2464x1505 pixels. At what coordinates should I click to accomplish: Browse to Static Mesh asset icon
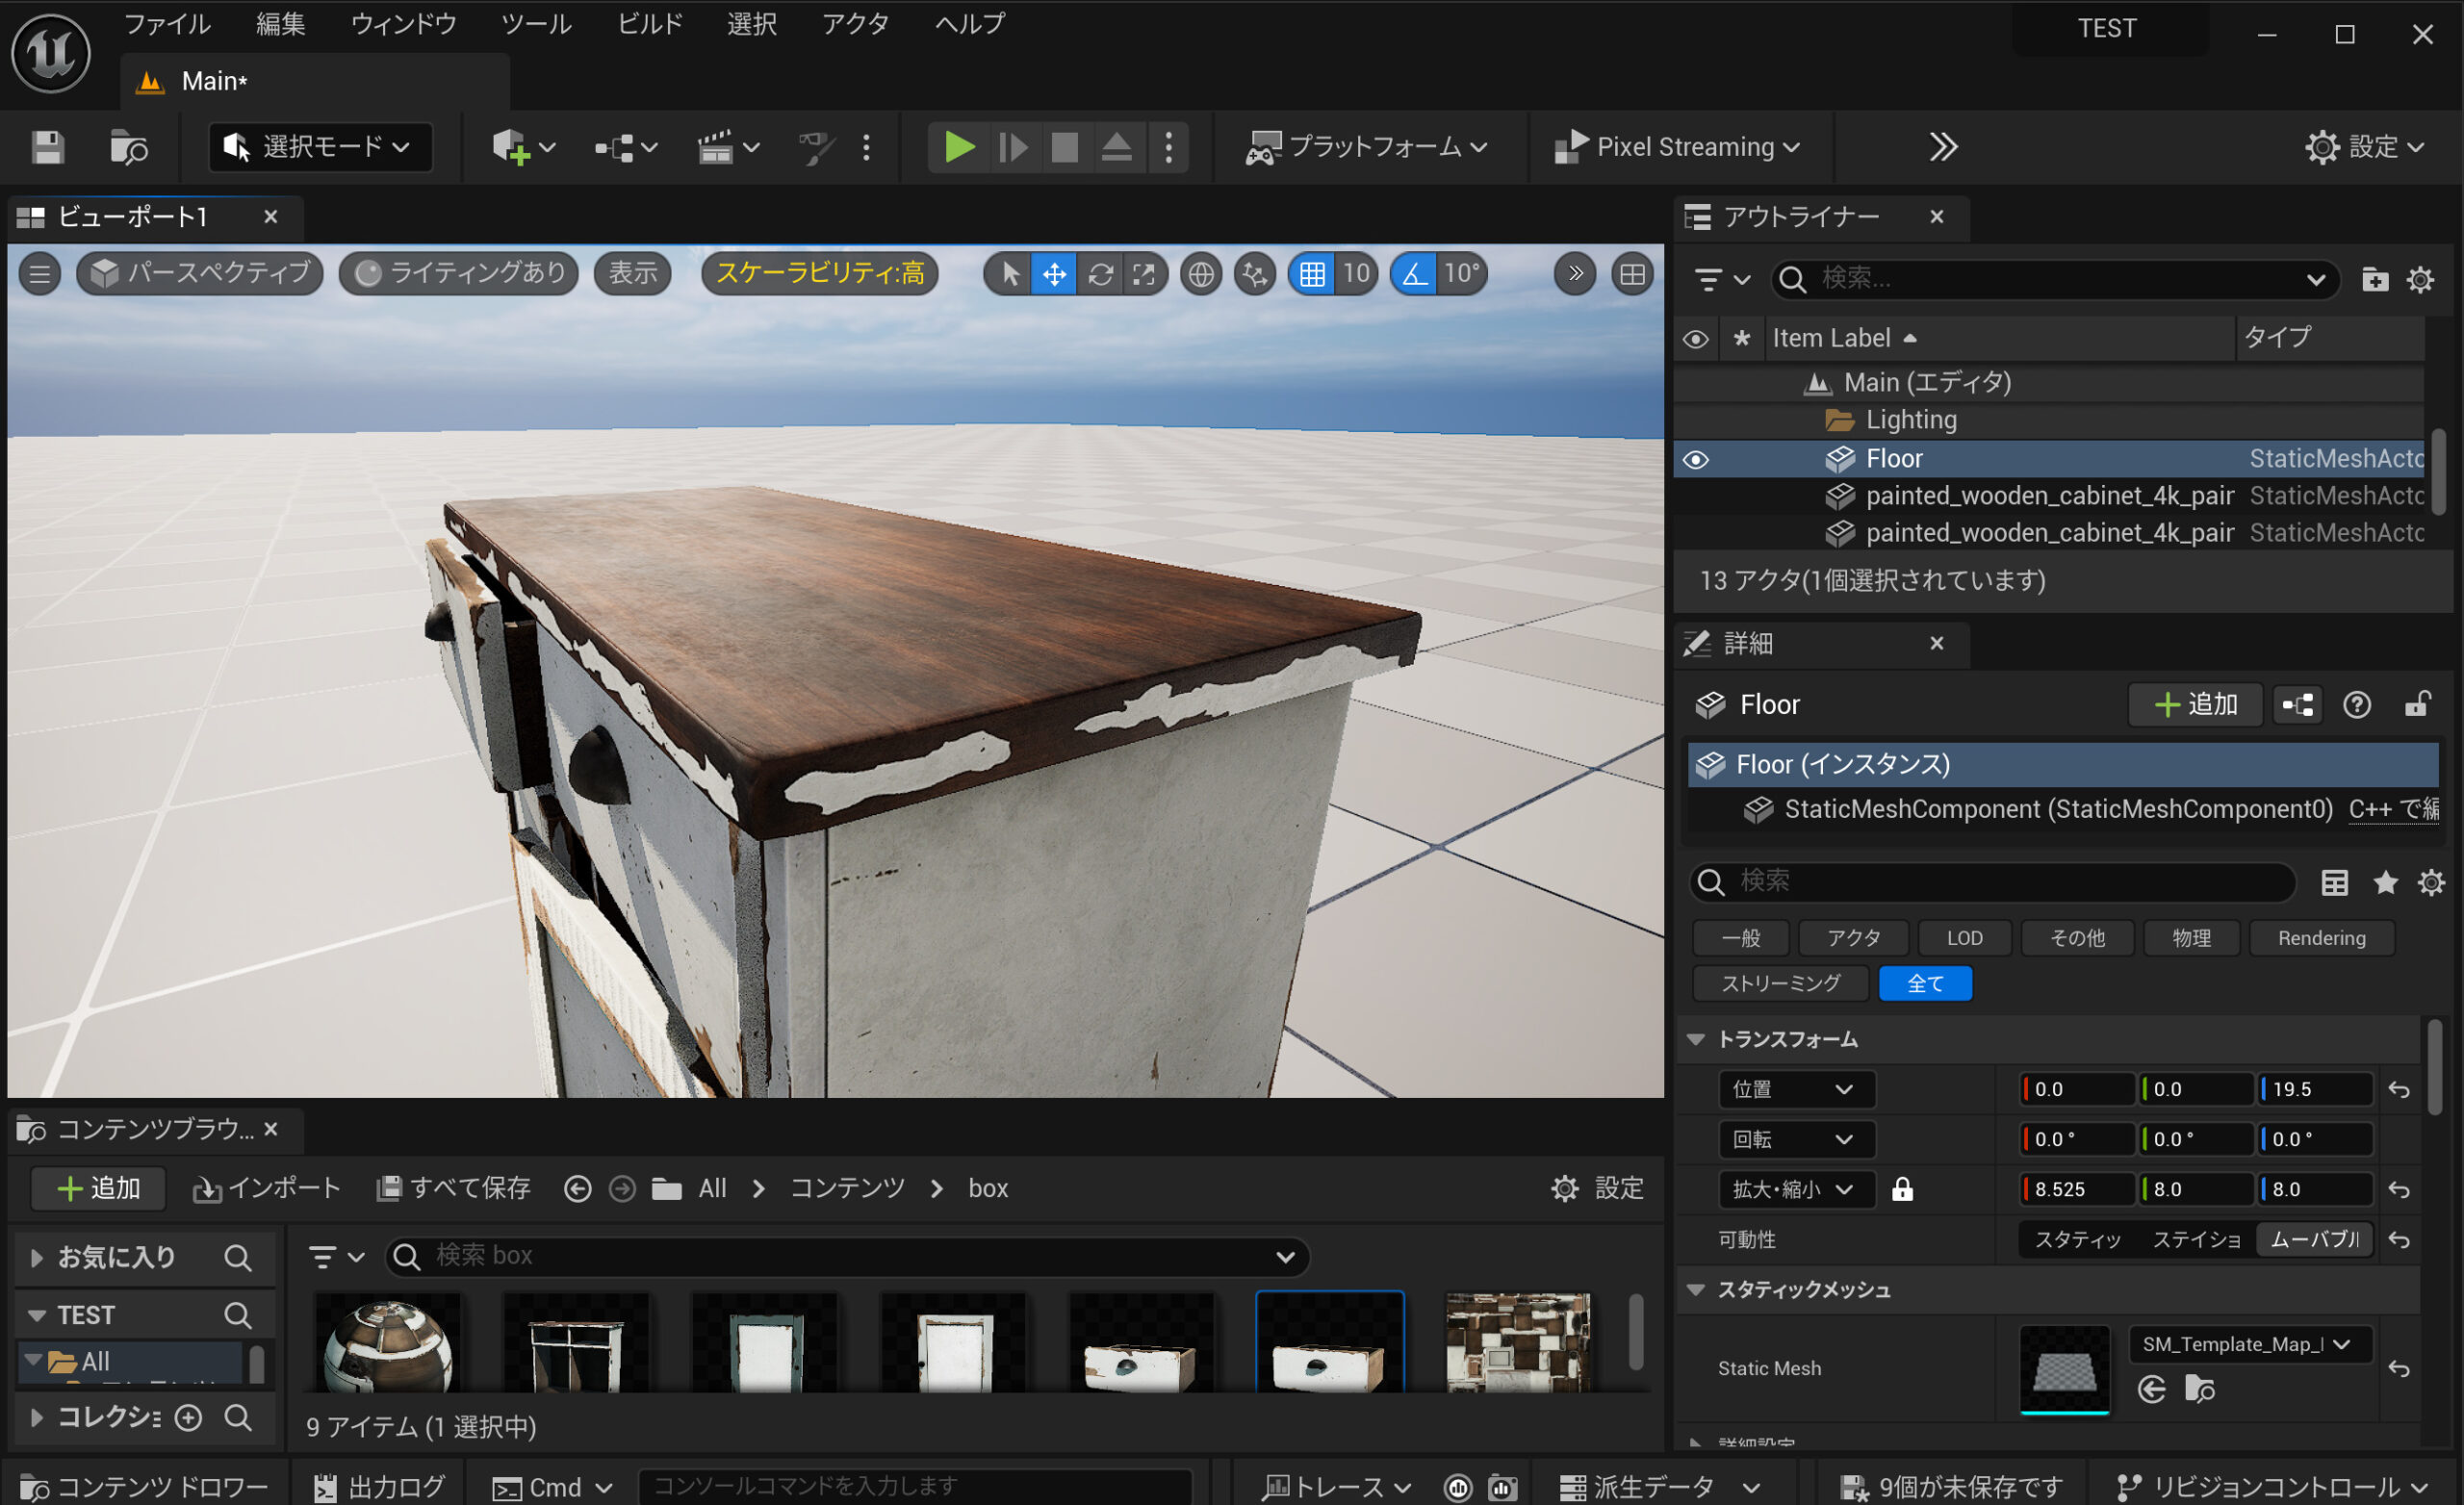(2200, 1389)
